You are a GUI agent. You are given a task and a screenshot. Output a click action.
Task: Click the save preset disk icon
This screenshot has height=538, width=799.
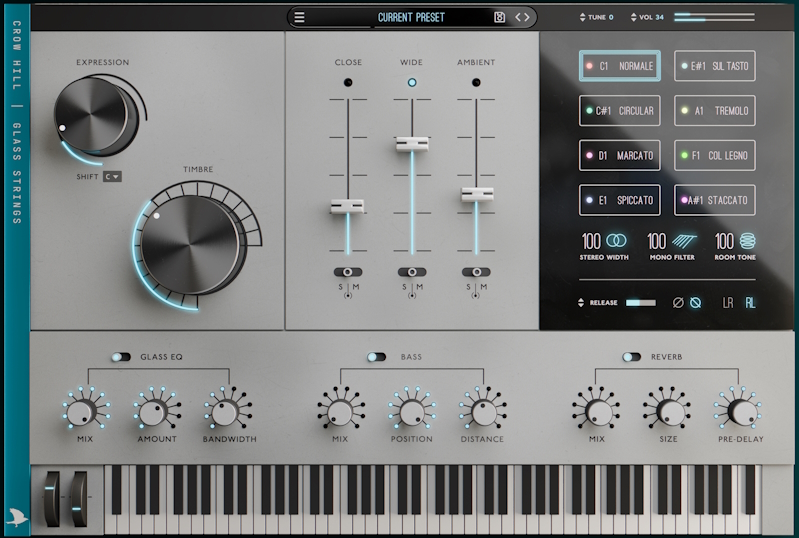pos(500,17)
